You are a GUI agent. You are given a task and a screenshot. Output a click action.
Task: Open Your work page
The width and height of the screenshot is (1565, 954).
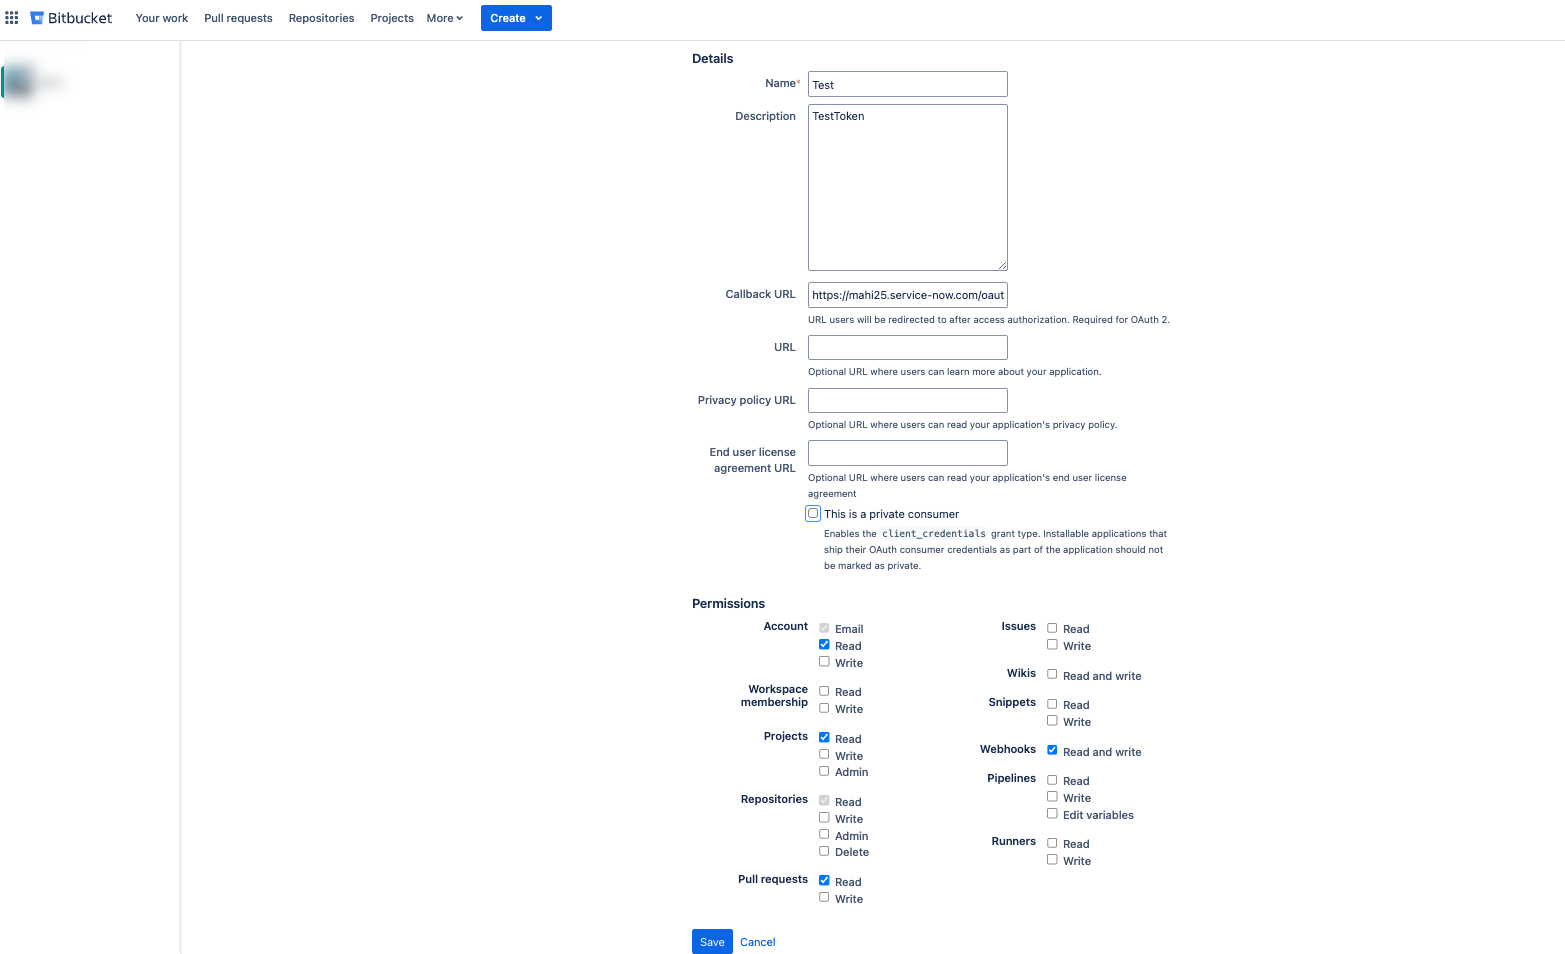(x=162, y=18)
